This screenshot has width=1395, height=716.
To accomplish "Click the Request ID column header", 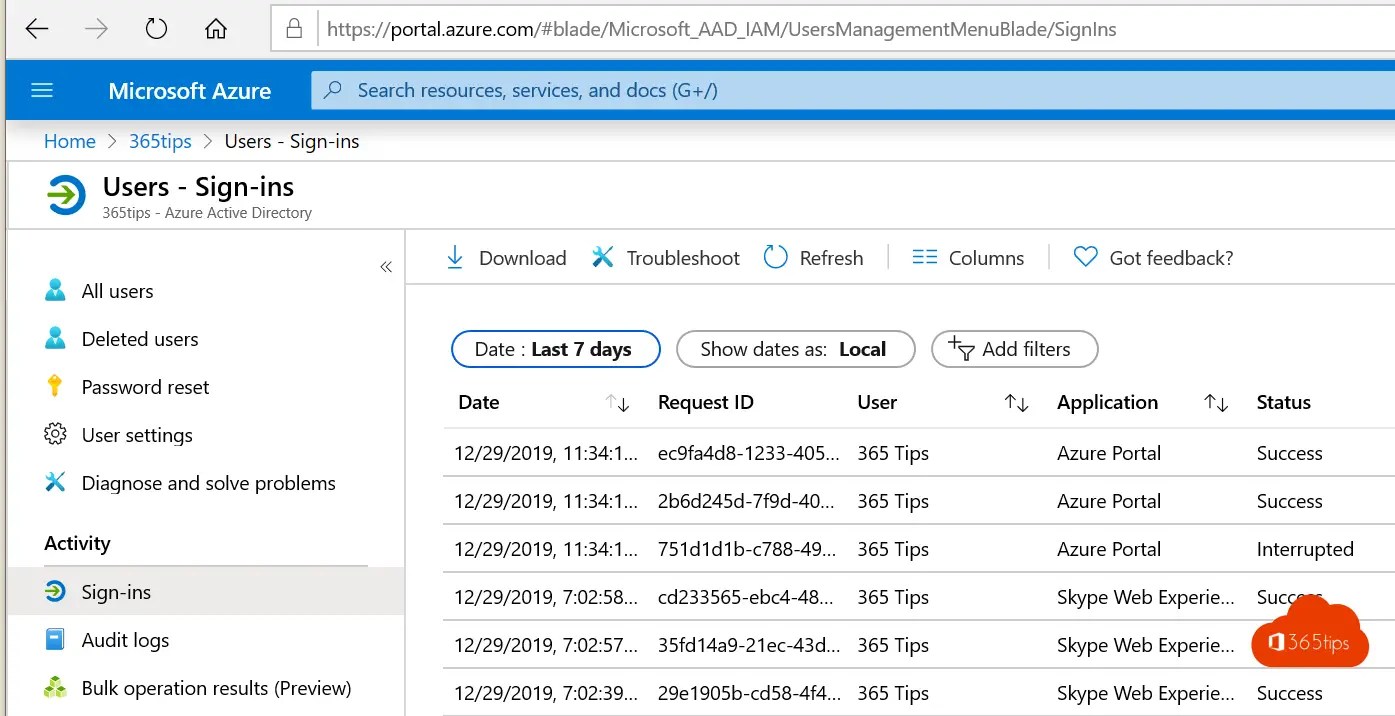I will point(706,402).
